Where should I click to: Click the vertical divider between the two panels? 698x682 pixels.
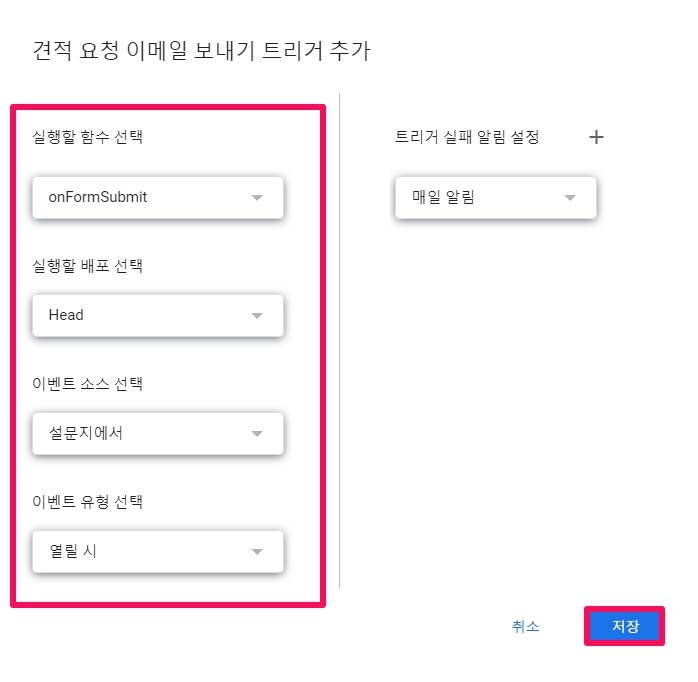[340, 340]
